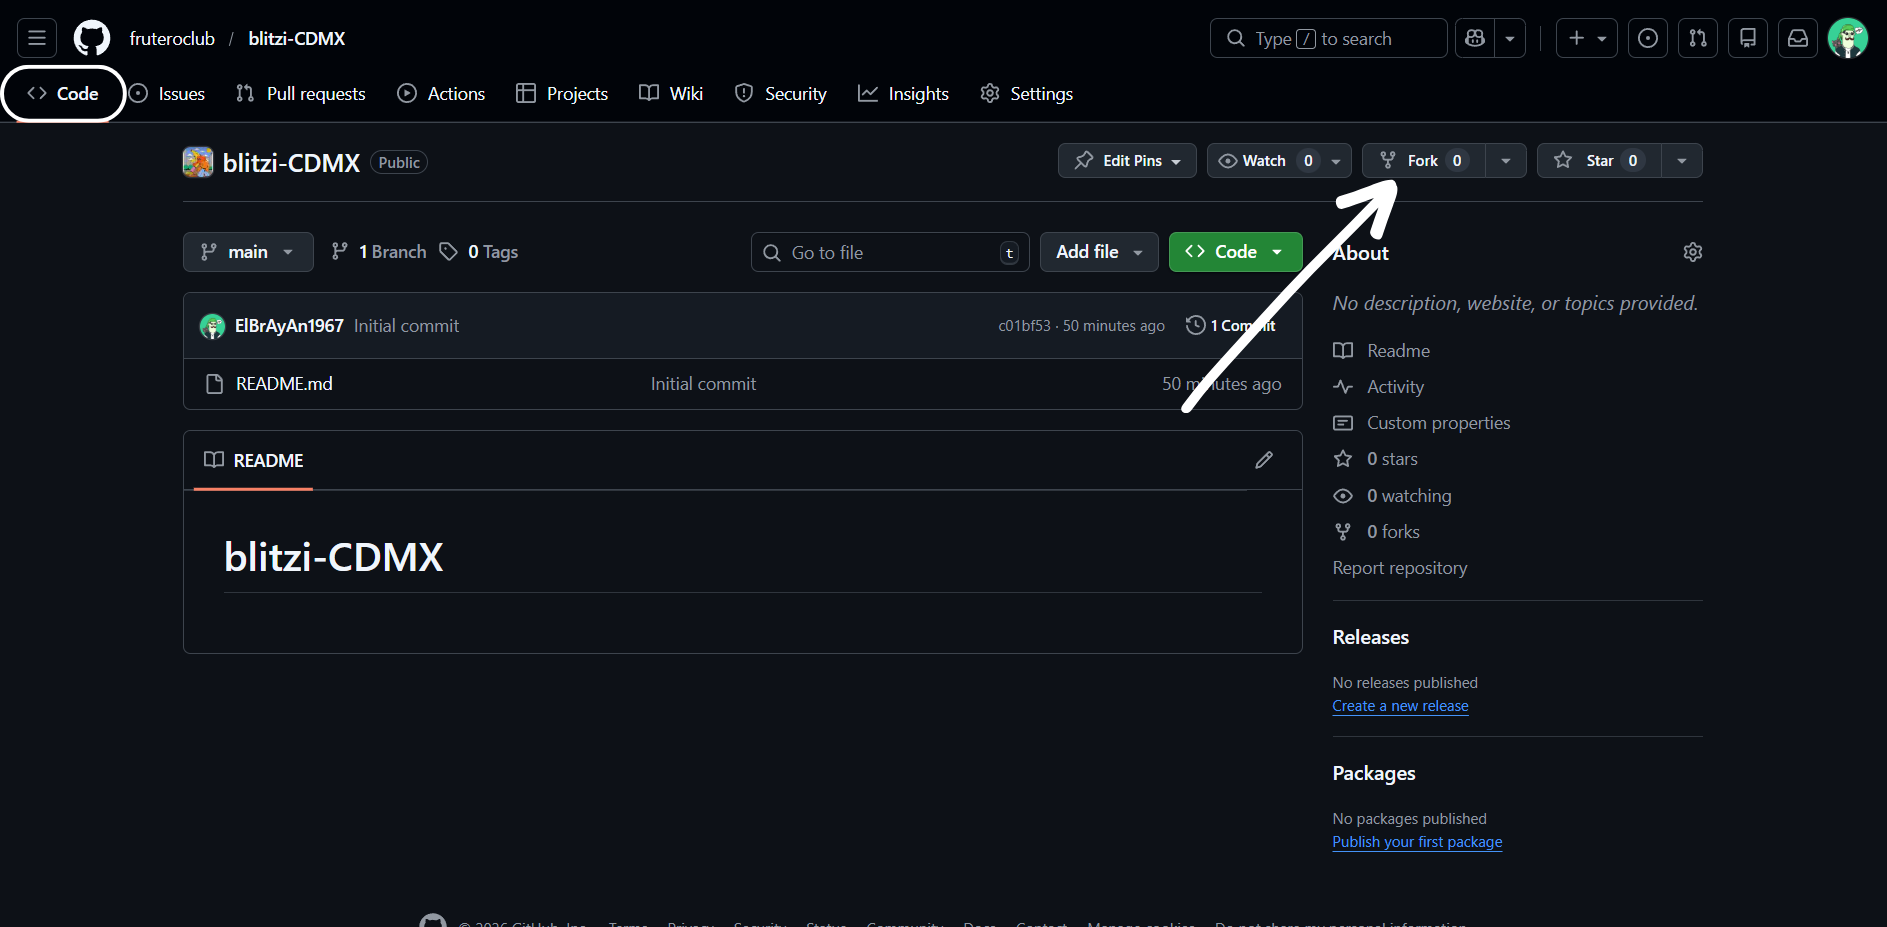Open the Edit Pins dropdown
Screen dimensions: 1887x927
[1127, 160]
